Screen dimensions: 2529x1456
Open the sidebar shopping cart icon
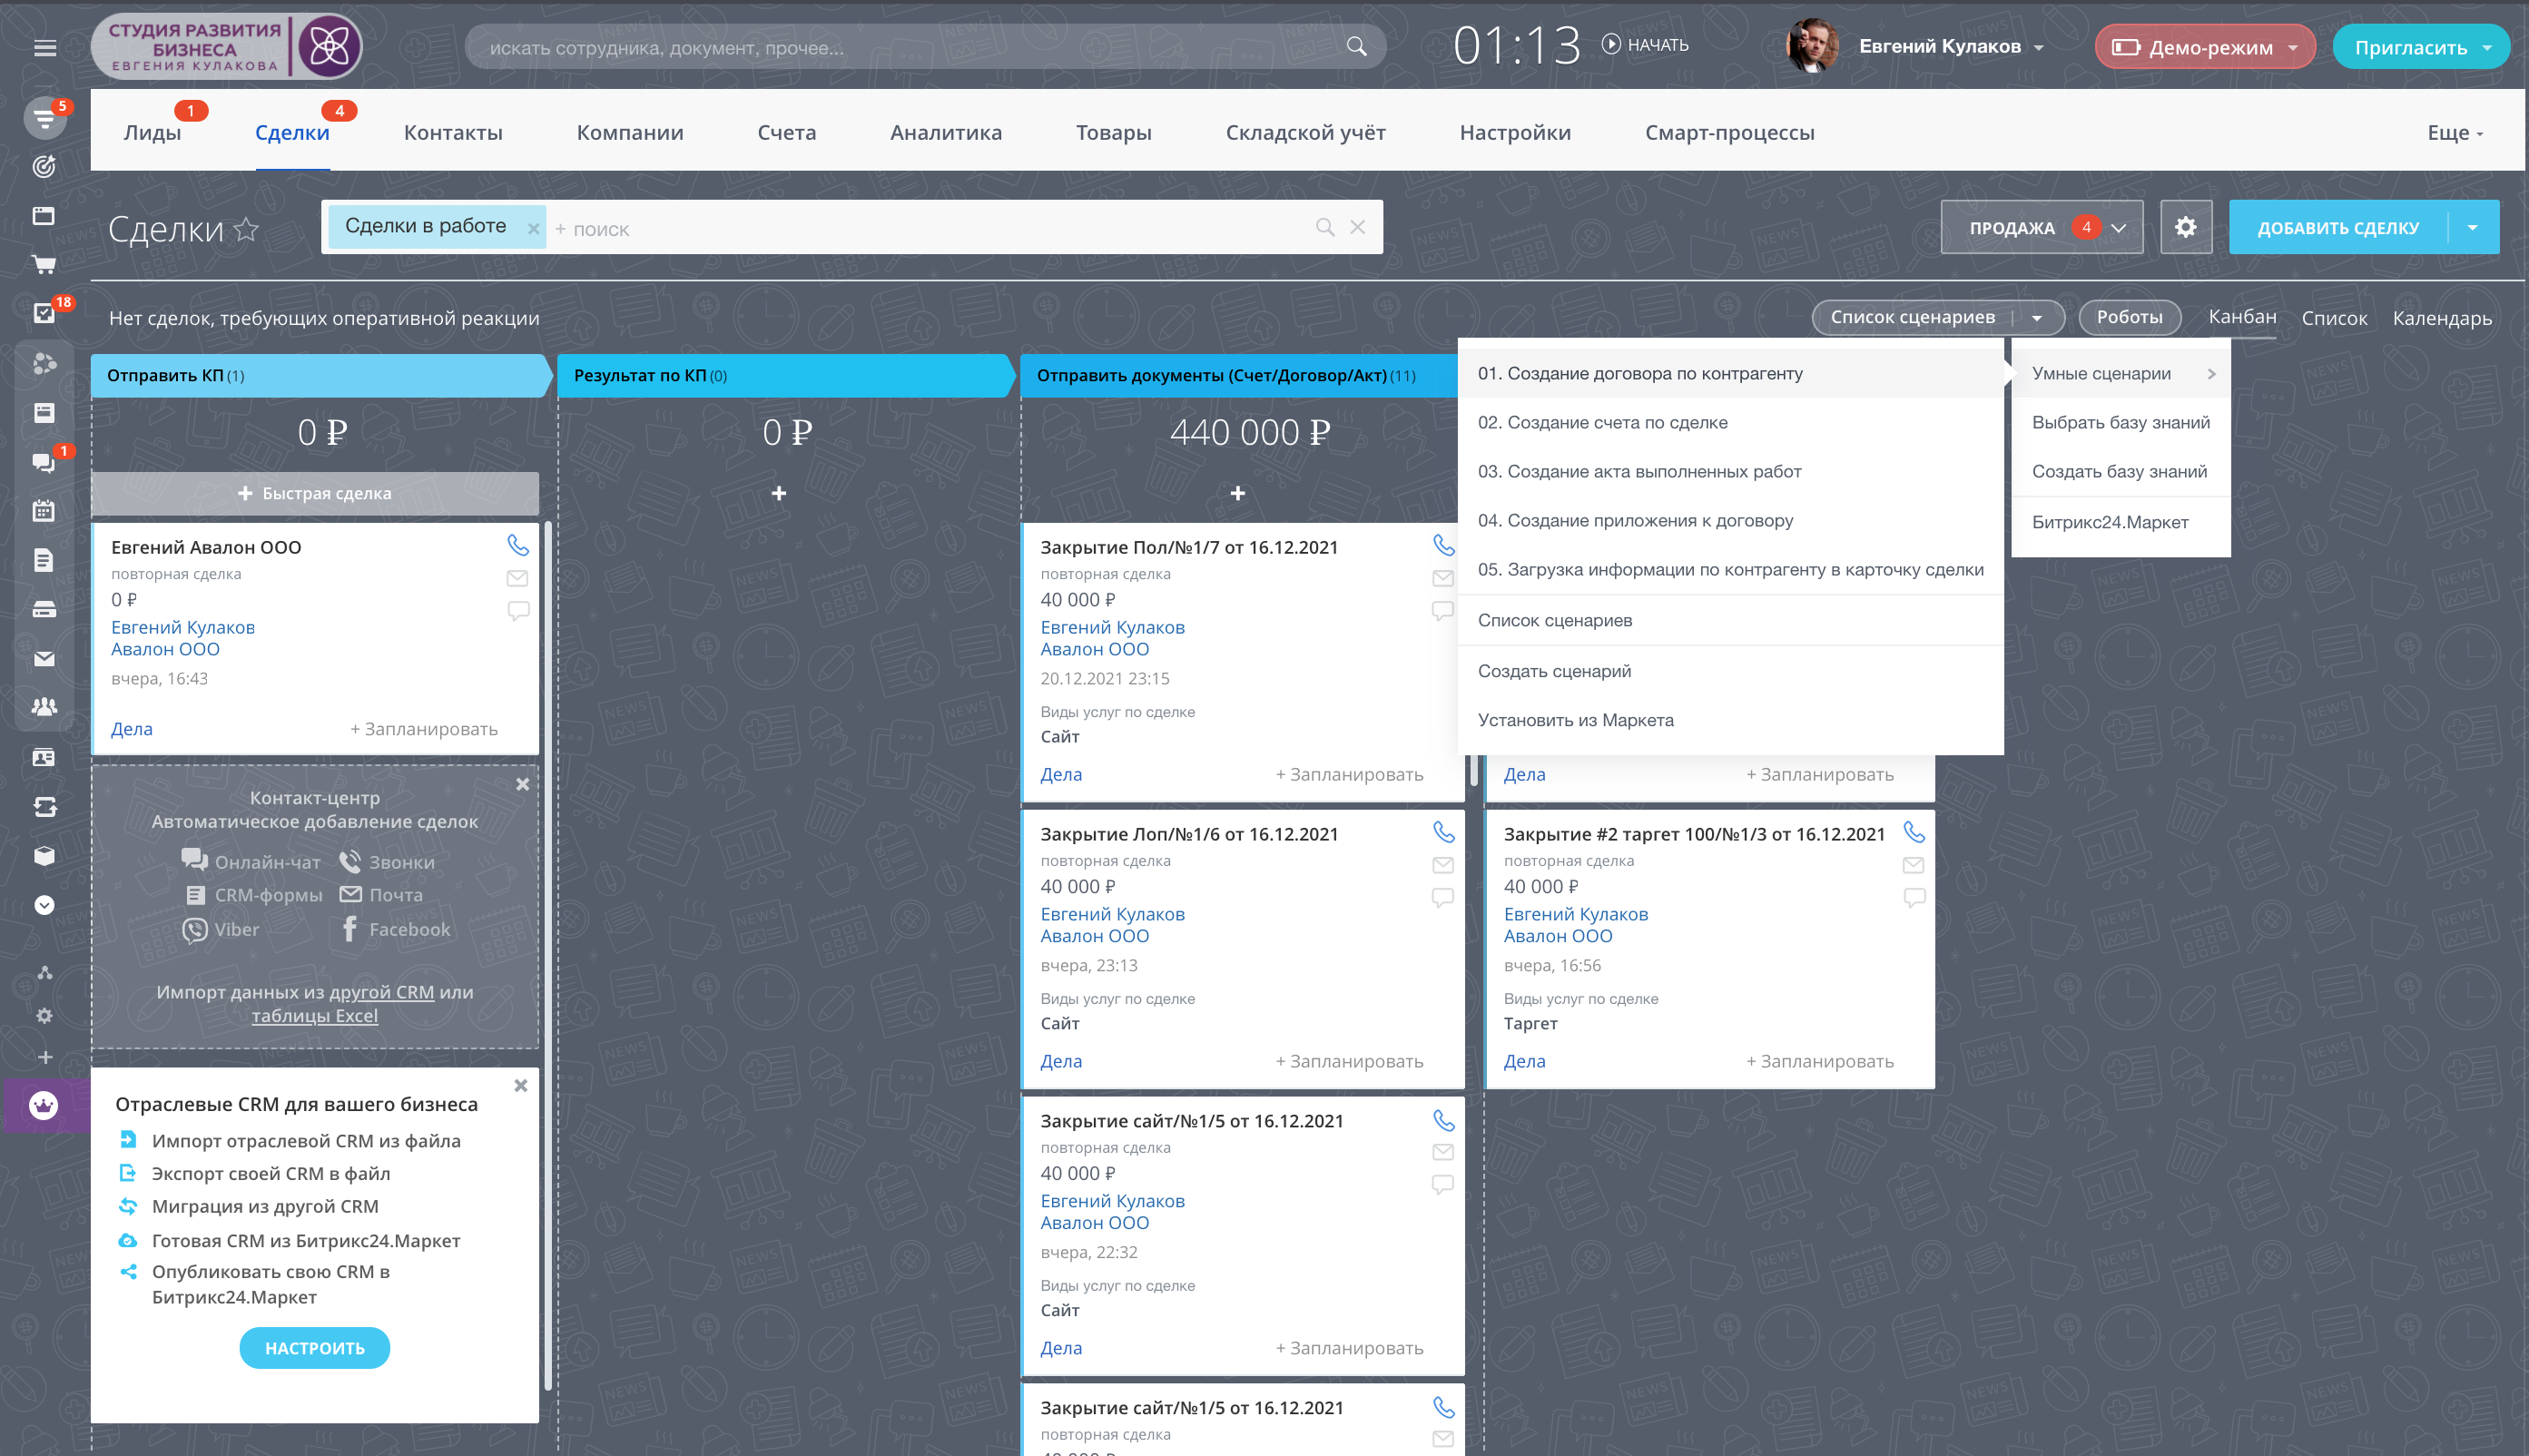click(x=44, y=265)
